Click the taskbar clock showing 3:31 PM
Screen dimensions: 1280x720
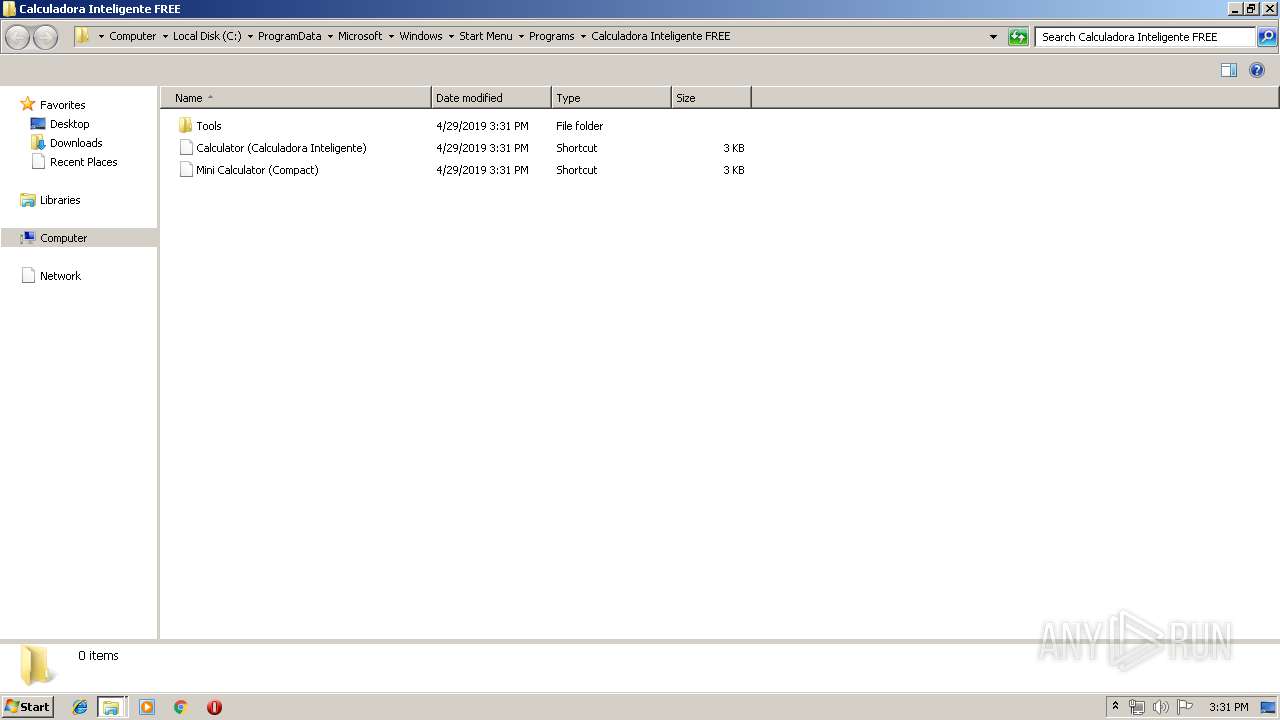(1228, 707)
